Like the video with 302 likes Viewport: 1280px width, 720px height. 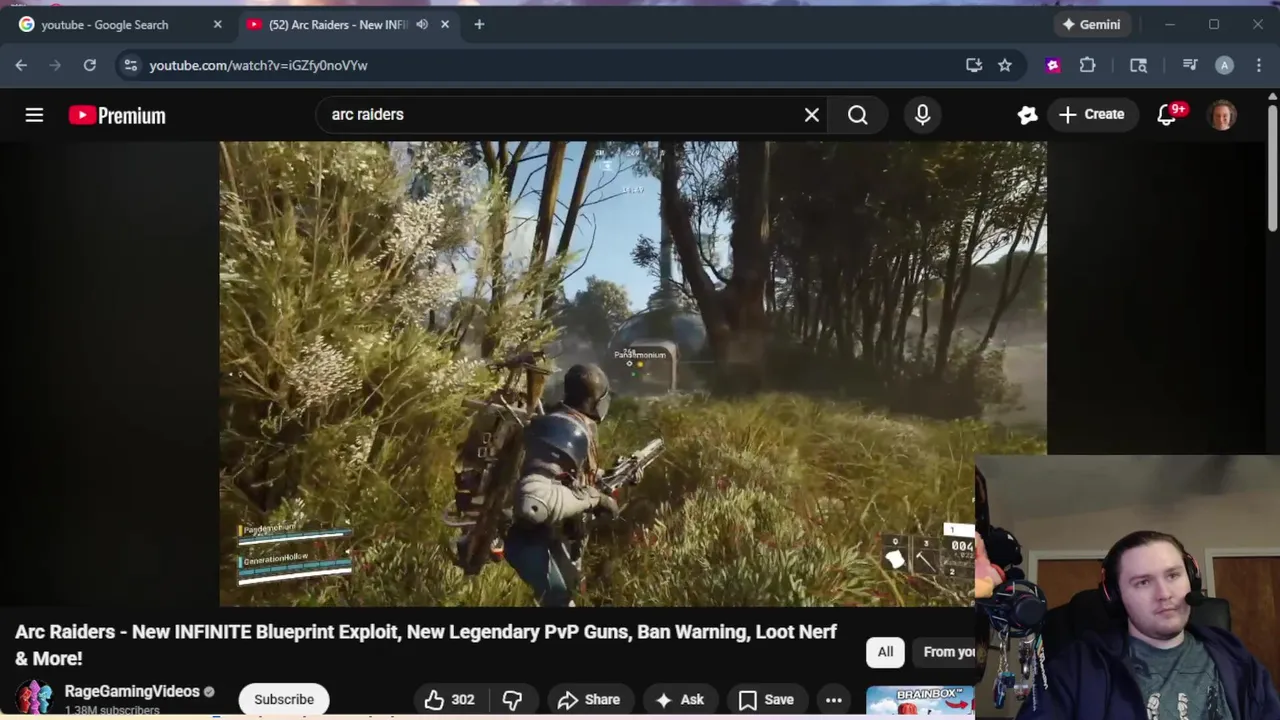pos(449,700)
